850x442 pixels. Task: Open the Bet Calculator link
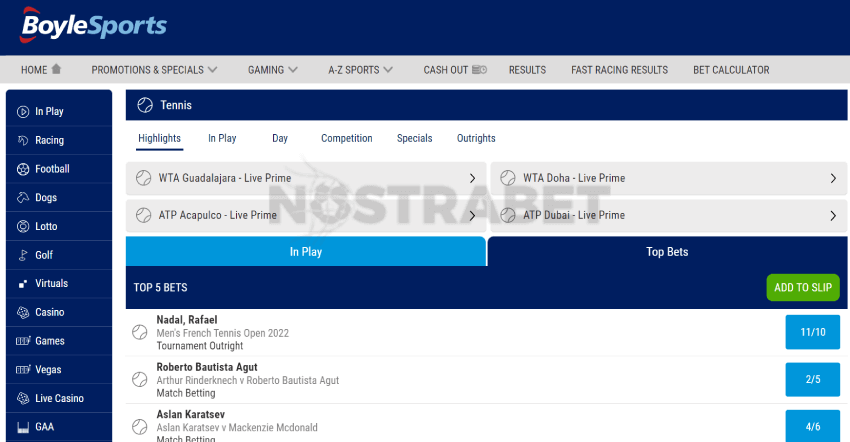[x=731, y=70]
